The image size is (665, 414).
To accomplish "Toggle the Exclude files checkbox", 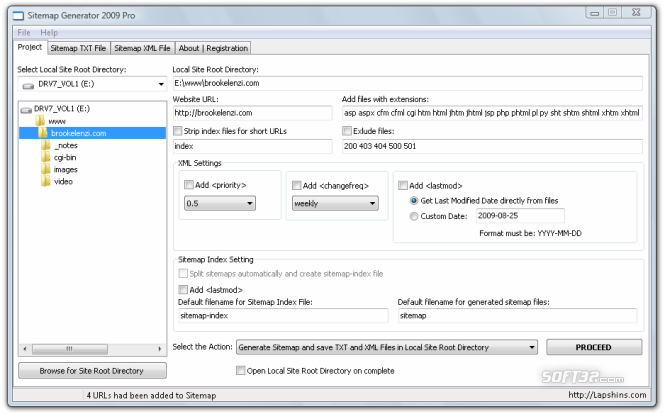I will click(x=347, y=131).
